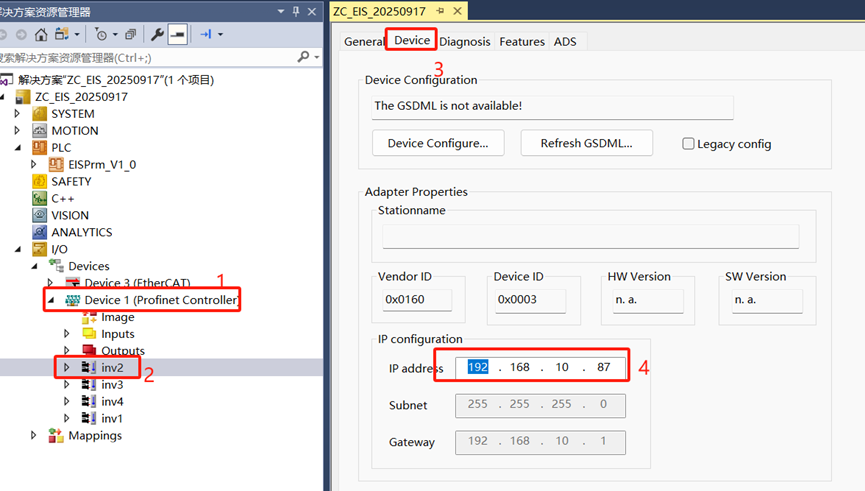Expand the inv3 device node
Image resolution: width=865 pixels, height=491 pixels.
click(67, 385)
